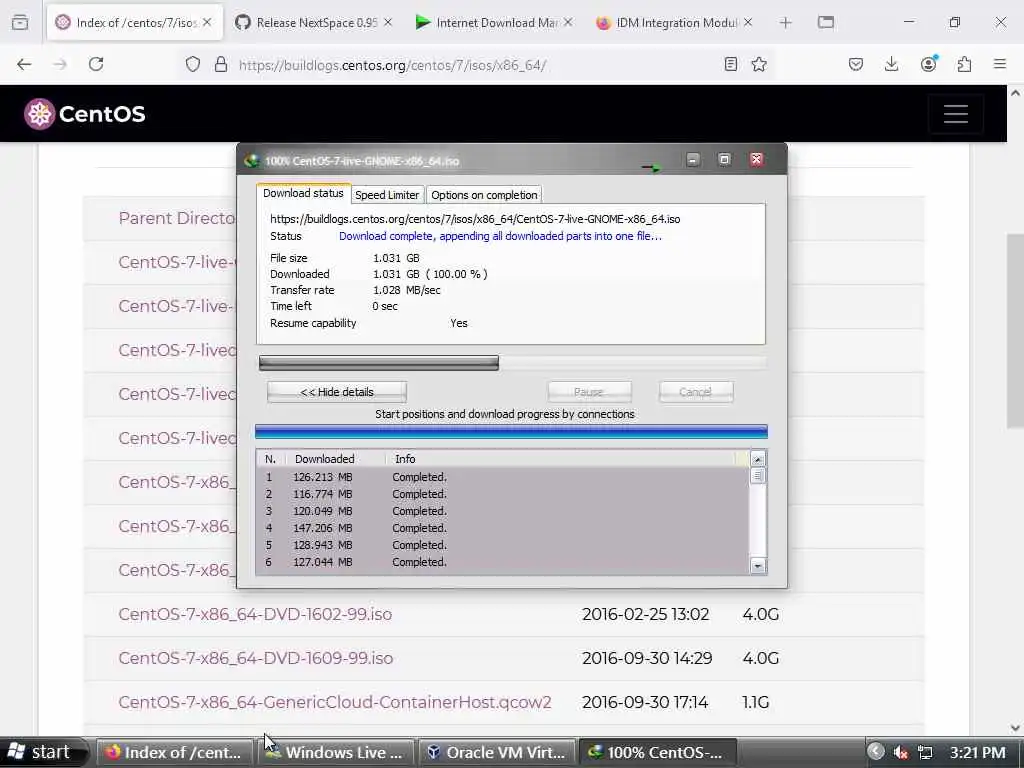This screenshot has height=768, width=1024.
Task: Click the tracking protection shield icon
Action: [x=193, y=64]
